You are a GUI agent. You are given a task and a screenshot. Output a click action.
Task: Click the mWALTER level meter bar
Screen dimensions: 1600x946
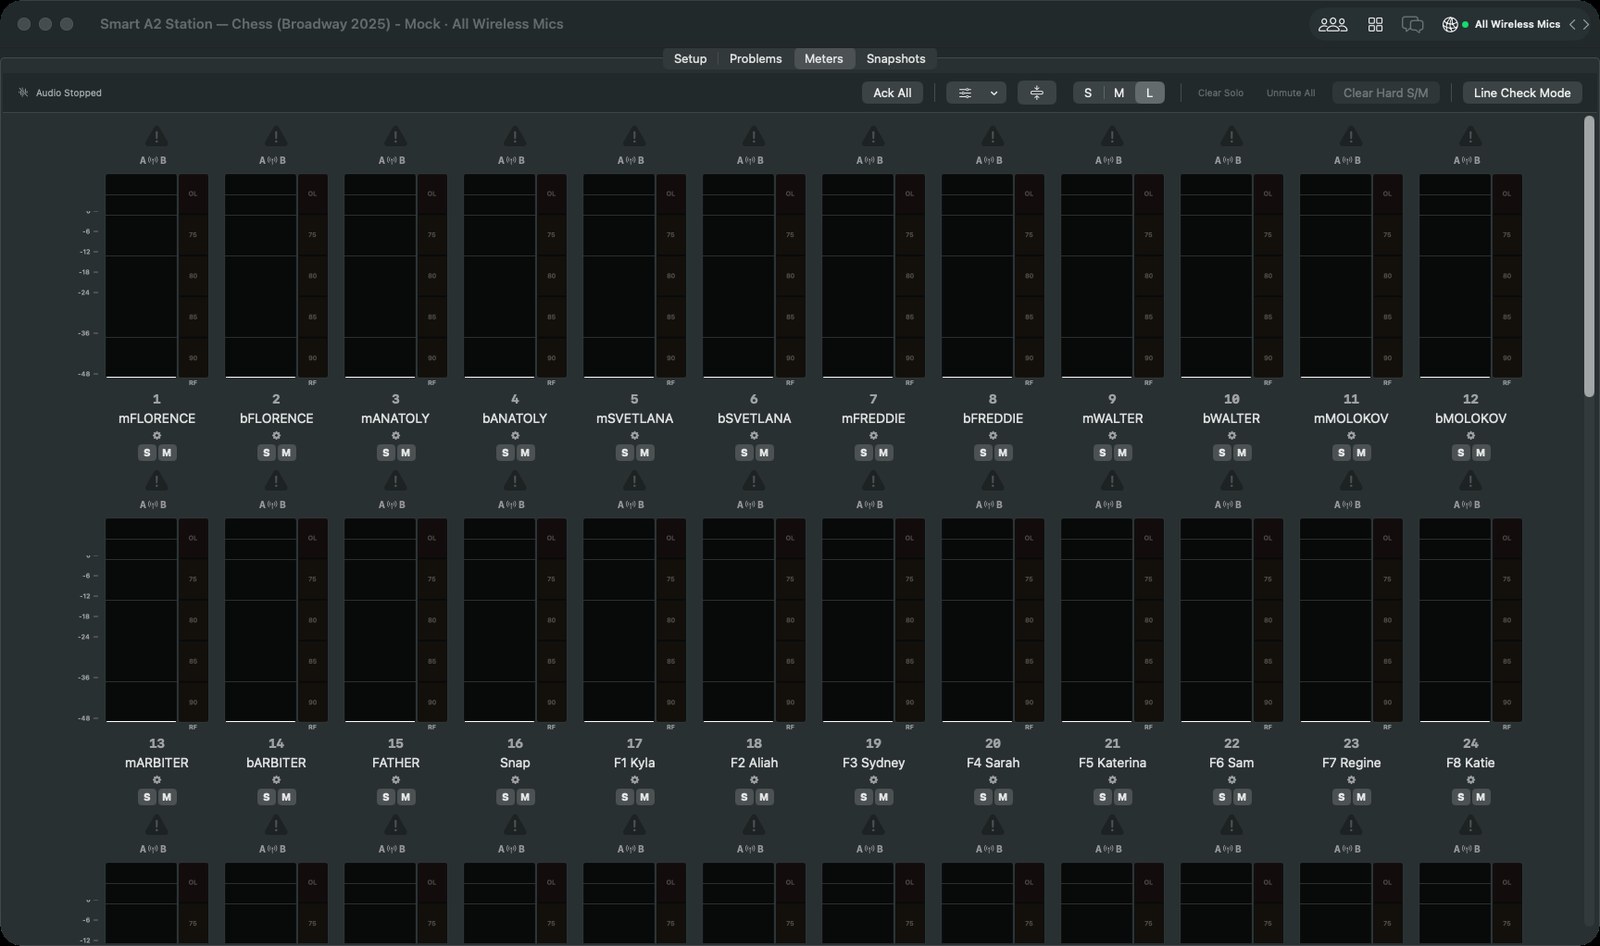[1096, 276]
